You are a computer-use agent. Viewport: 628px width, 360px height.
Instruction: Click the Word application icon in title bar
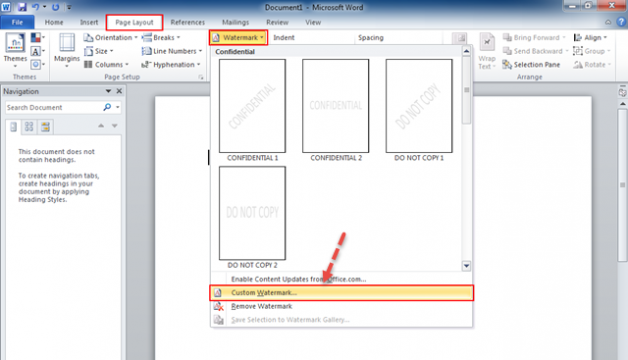point(6,7)
